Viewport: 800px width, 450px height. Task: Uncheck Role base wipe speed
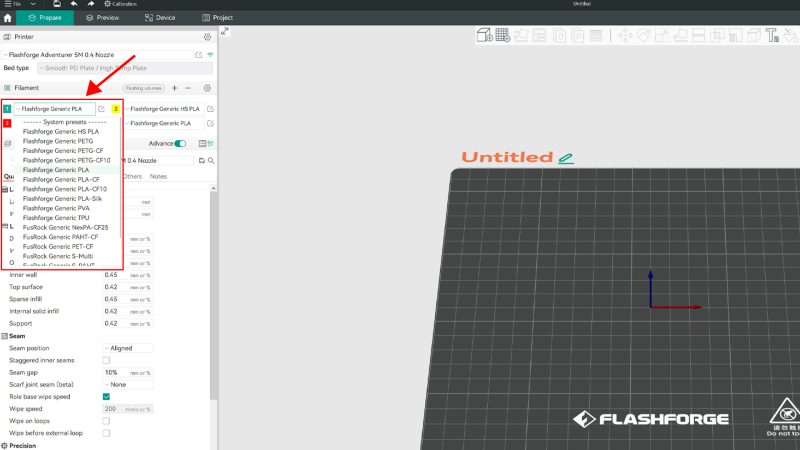coord(106,396)
